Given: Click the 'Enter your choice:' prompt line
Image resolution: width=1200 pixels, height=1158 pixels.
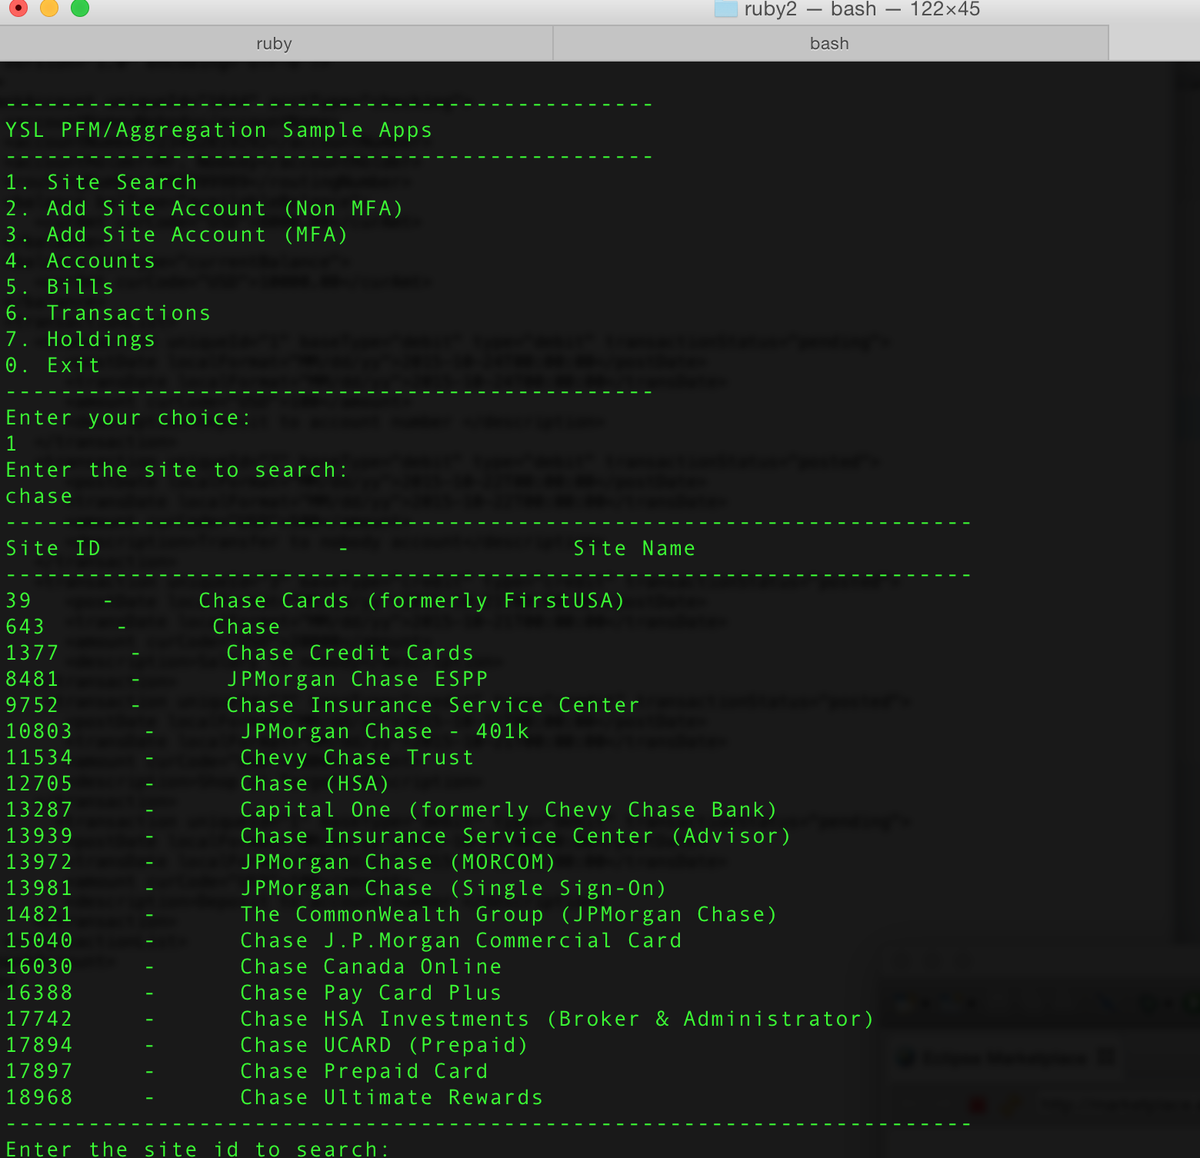Looking at the screenshot, I should click(x=128, y=417).
